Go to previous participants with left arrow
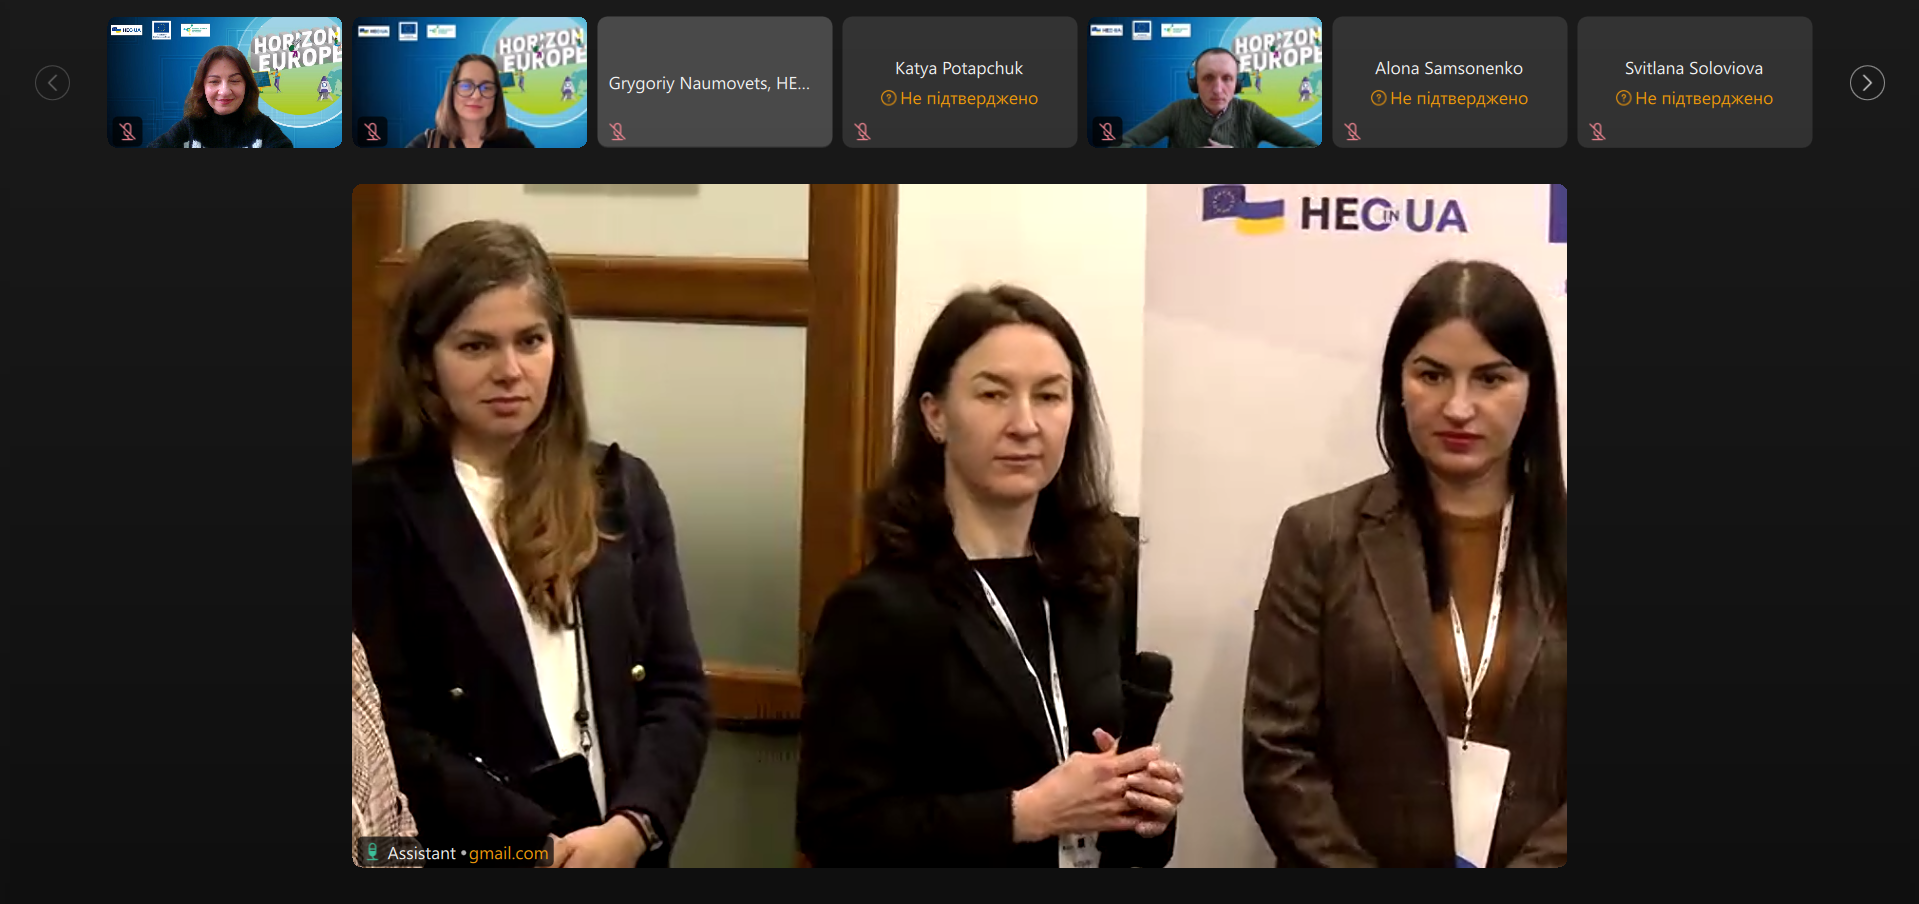The width and height of the screenshot is (1919, 904). pos(52,83)
